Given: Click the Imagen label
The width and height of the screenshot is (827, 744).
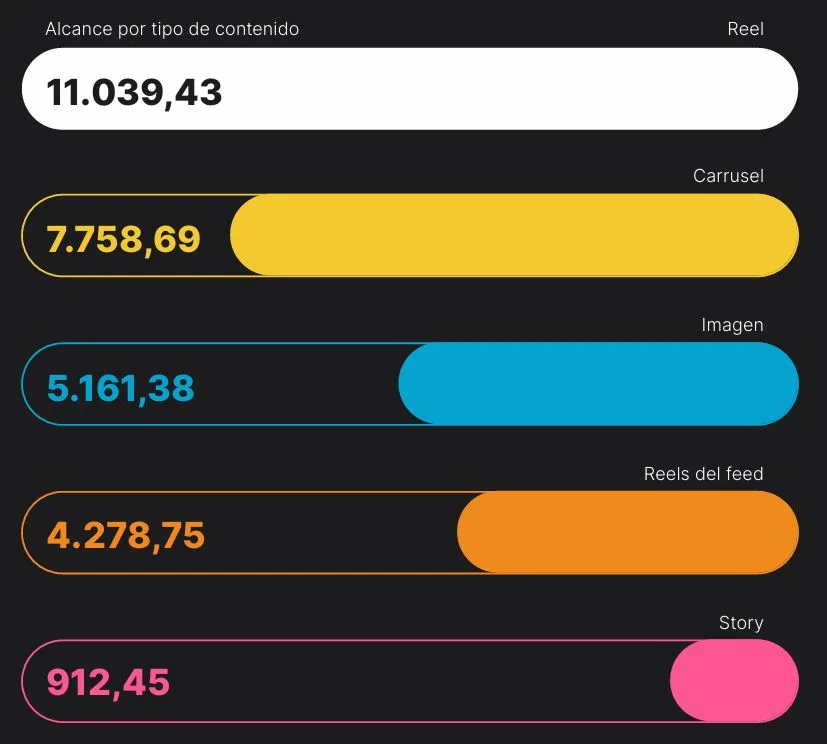Looking at the screenshot, I should pos(733,325).
